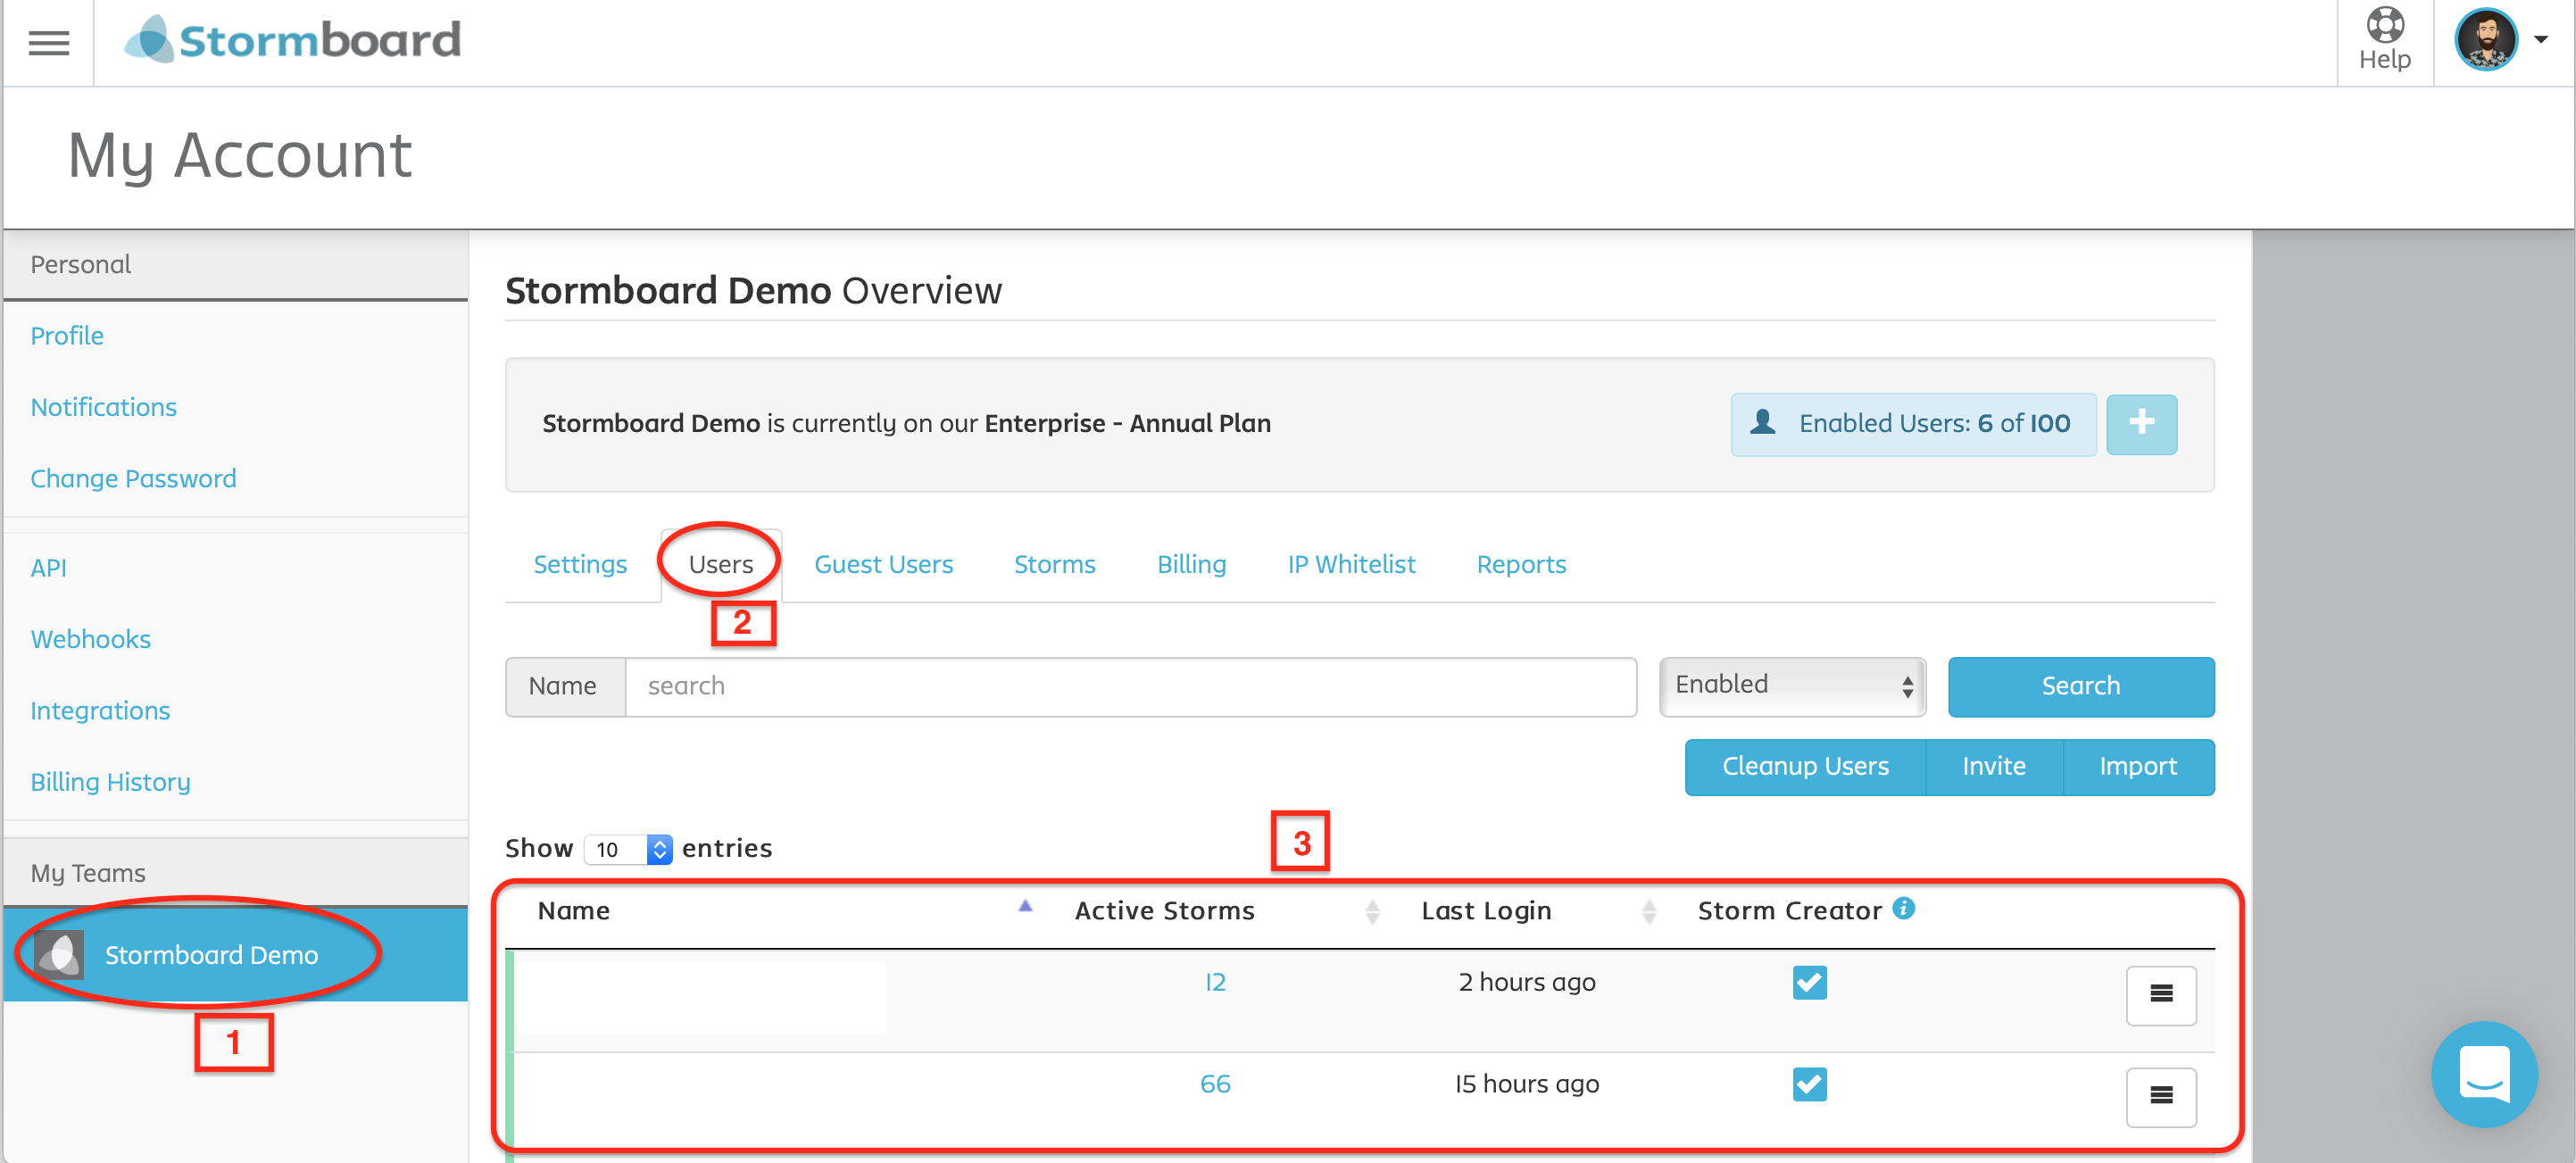Change the show entries count selector
The width and height of the screenshot is (2576, 1163).
[628, 849]
